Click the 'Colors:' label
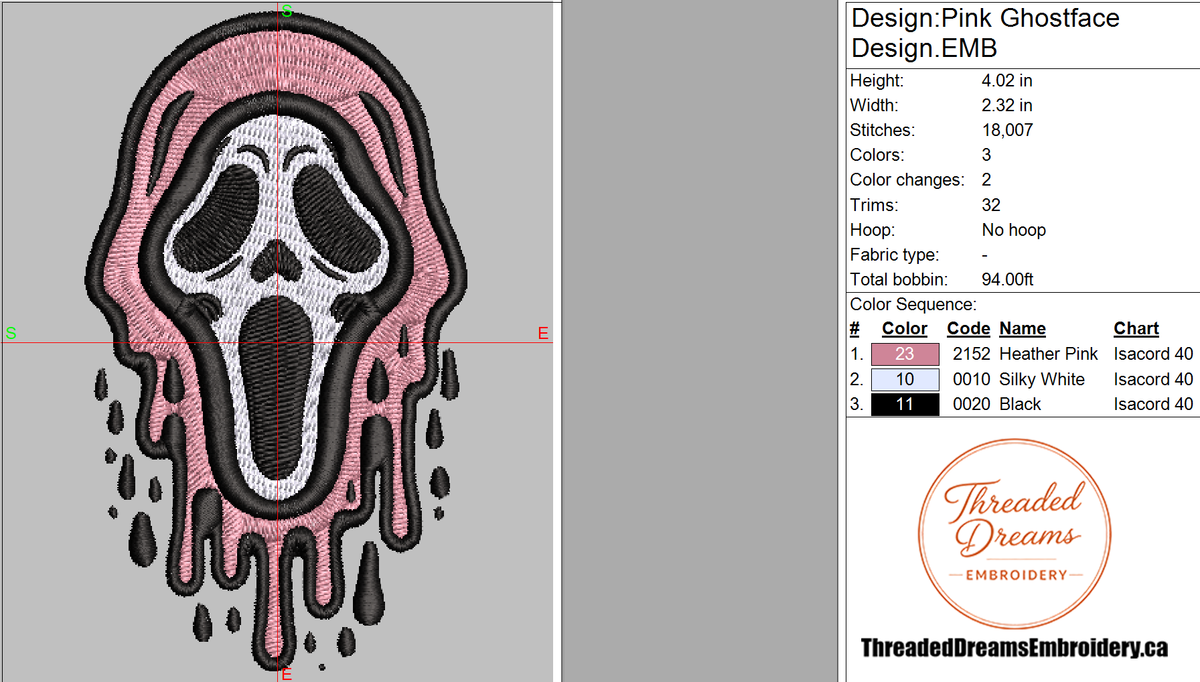 pos(877,155)
